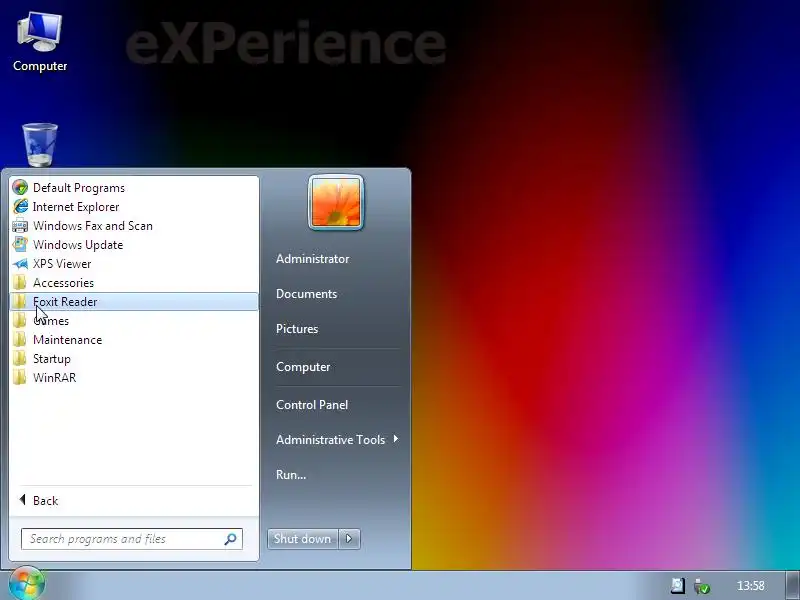Image resolution: width=800 pixels, height=600 pixels.
Task: Open Control Panel
Action: [312, 405]
